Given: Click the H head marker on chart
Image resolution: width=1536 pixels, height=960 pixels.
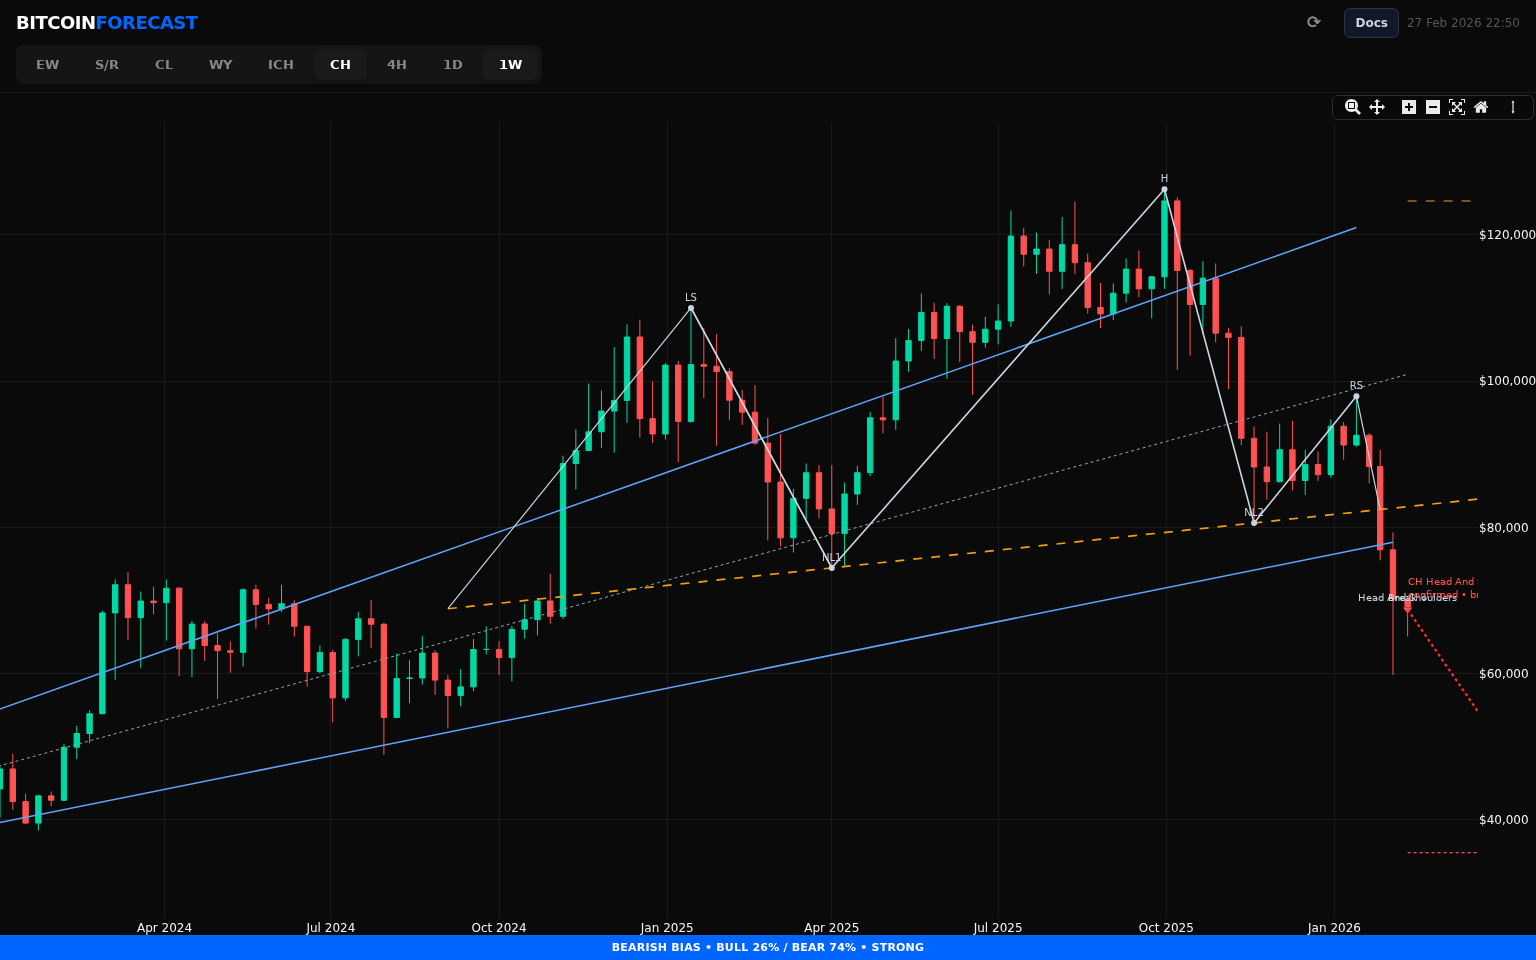Looking at the screenshot, I should (1164, 189).
